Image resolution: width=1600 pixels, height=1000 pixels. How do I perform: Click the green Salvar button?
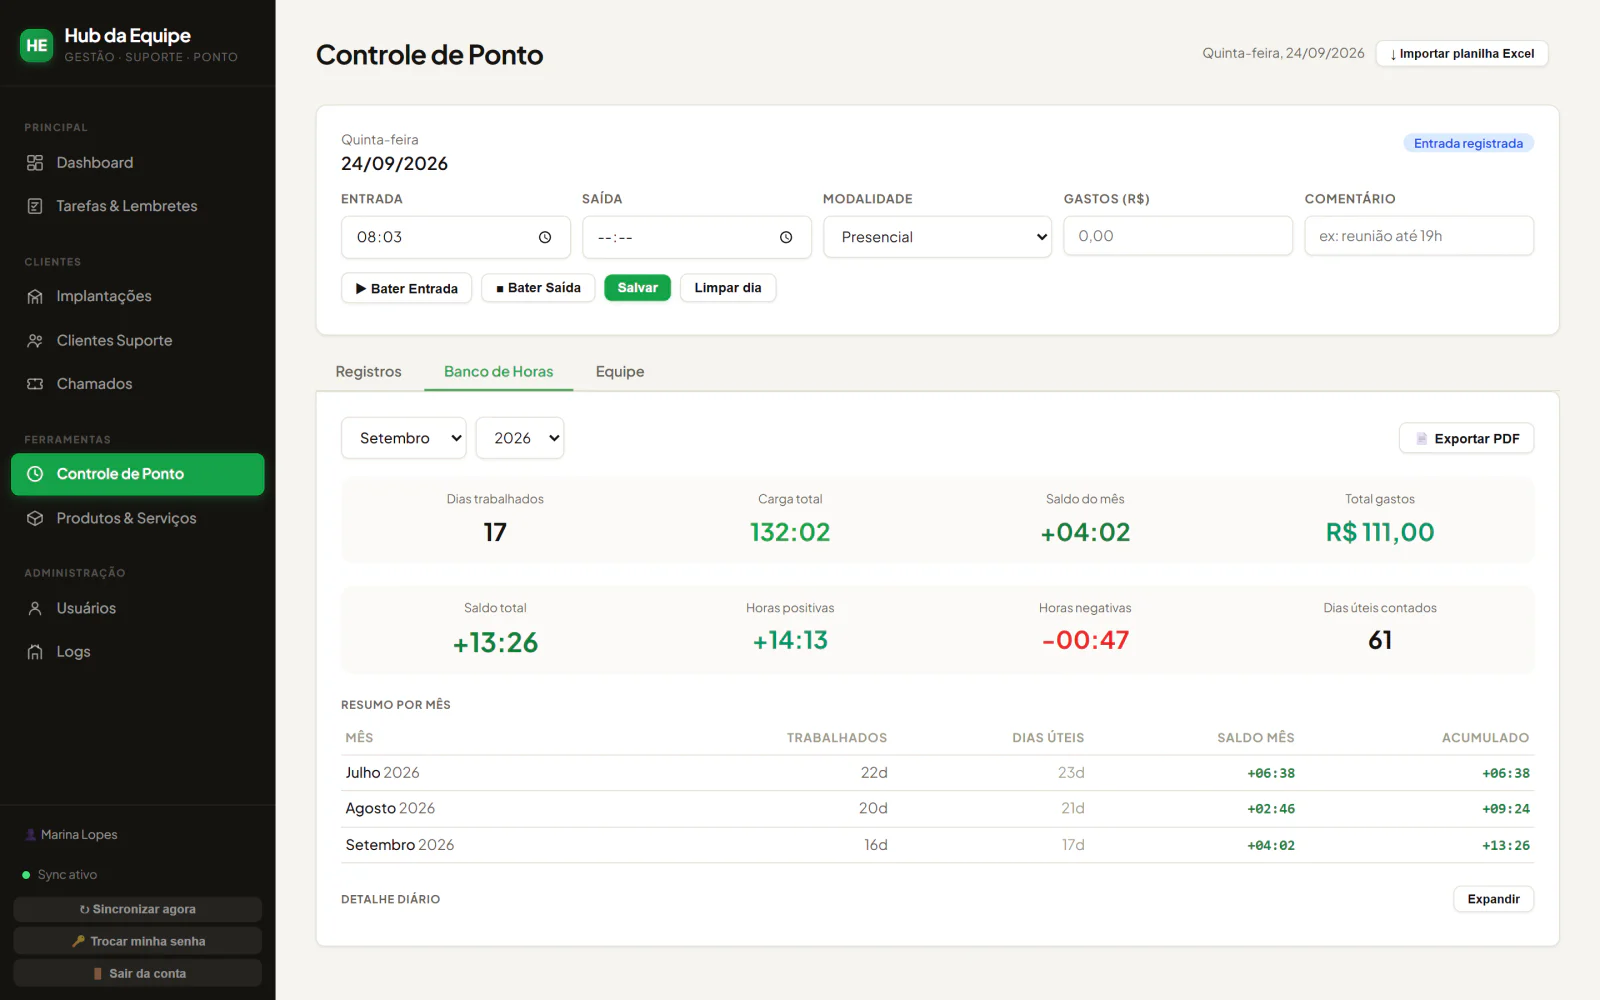638,288
